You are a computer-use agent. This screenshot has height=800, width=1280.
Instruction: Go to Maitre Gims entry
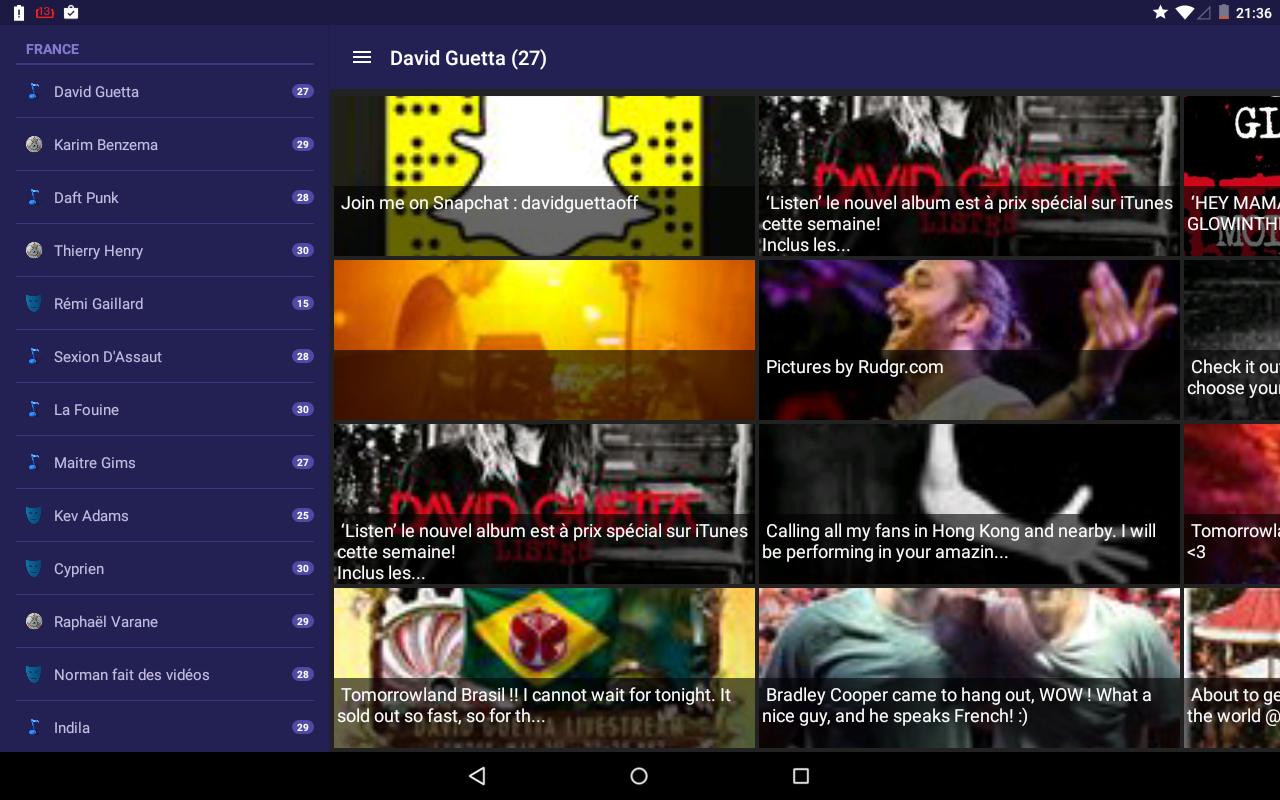(165, 462)
